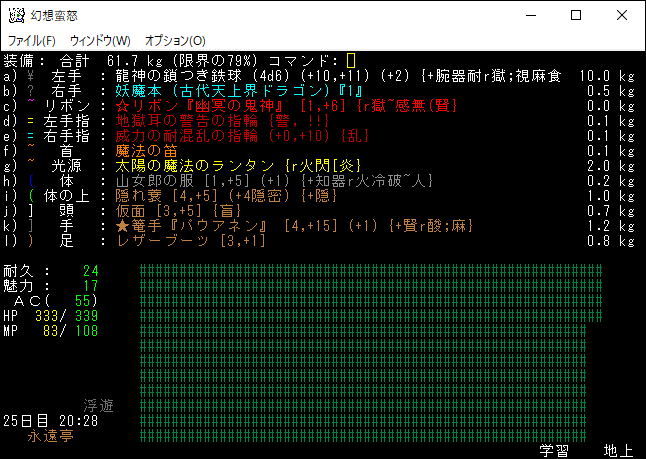Image resolution: width=646 pixels, height=459 pixels.
Task: Click the 永遠亭 location label
Action: pyautogui.click(x=48, y=436)
